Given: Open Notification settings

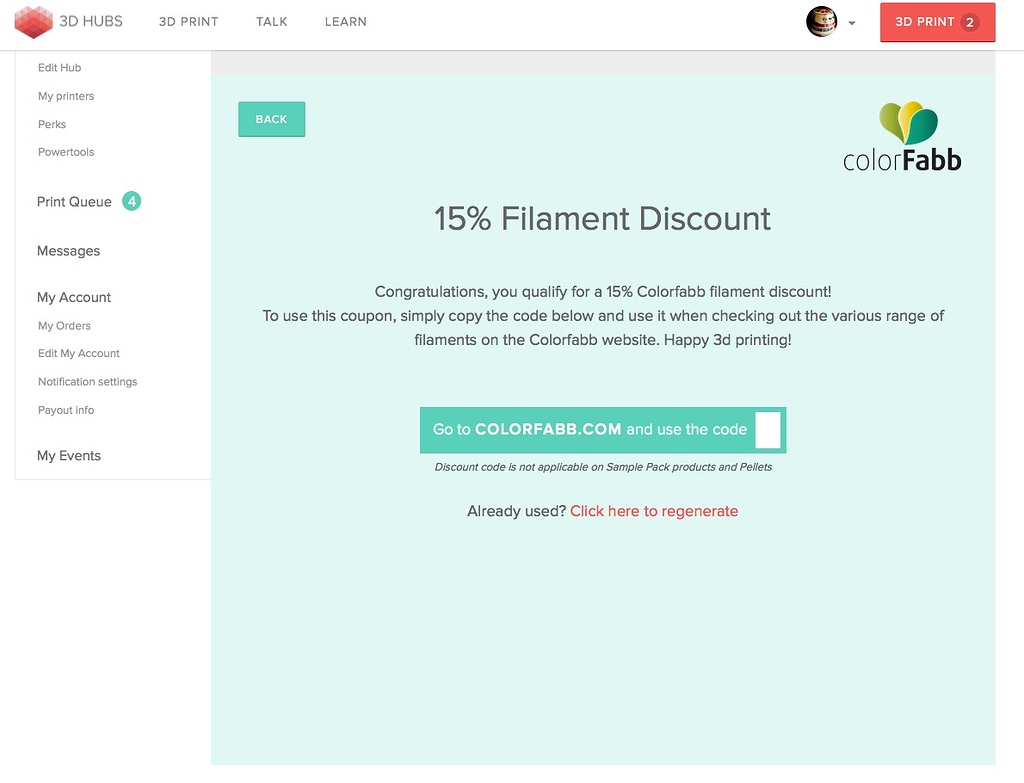Looking at the screenshot, I should (87, 381).
